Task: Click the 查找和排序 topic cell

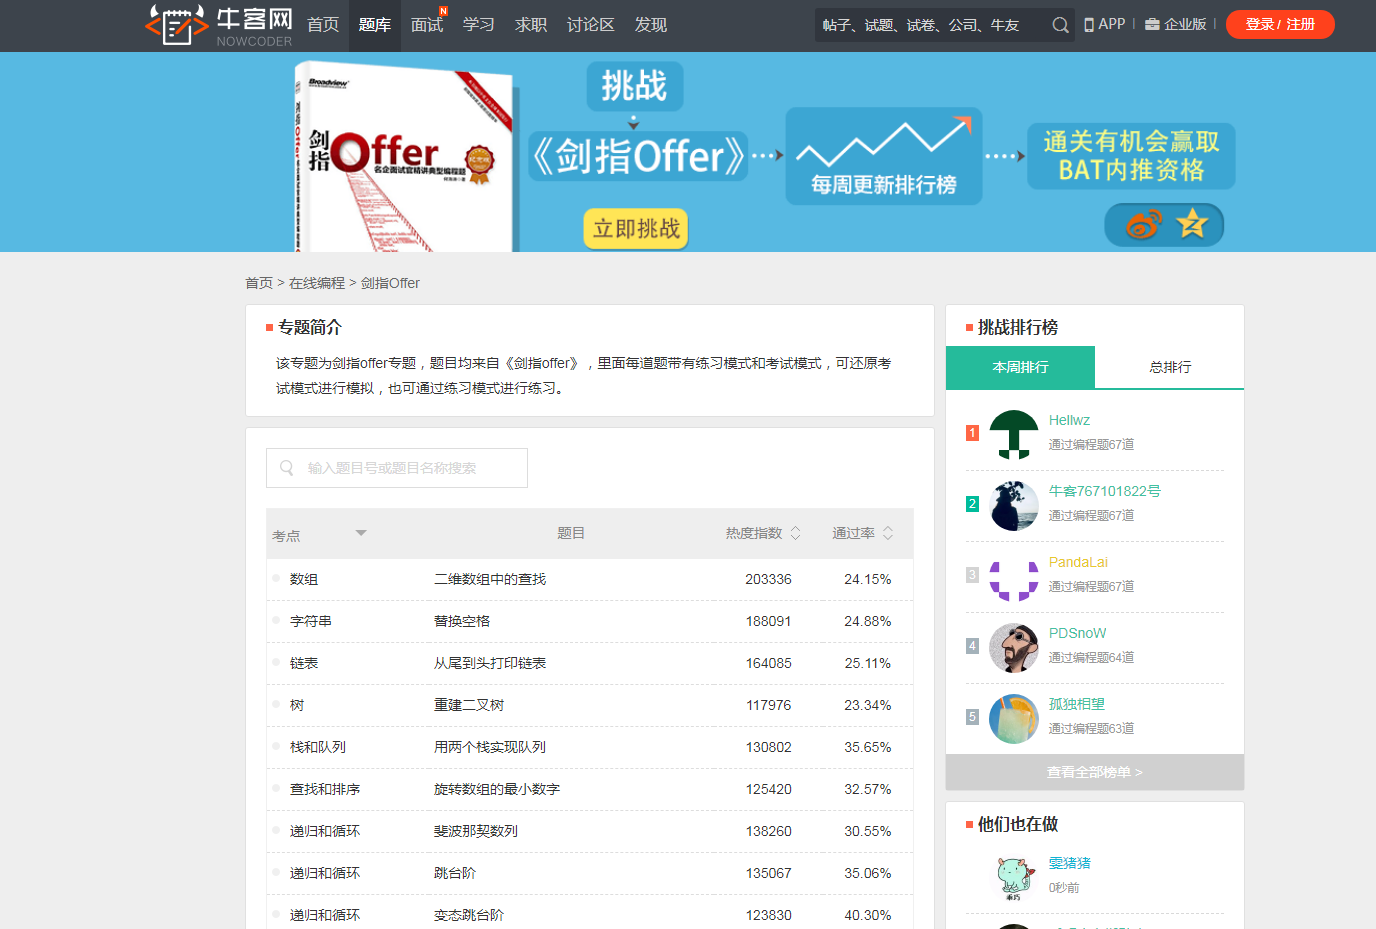Action: pos(325,789)
